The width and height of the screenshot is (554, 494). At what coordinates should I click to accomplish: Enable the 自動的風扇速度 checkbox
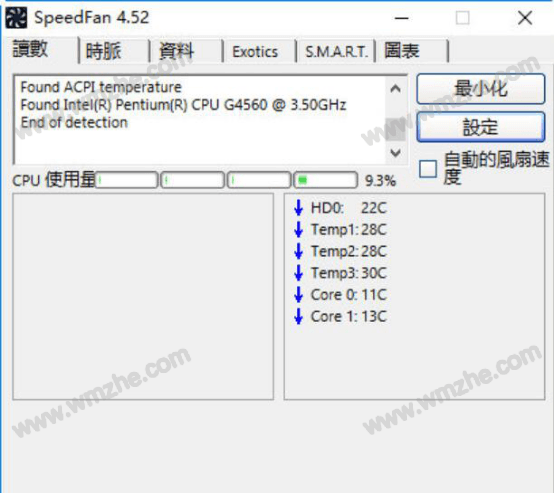click(428, 169)
